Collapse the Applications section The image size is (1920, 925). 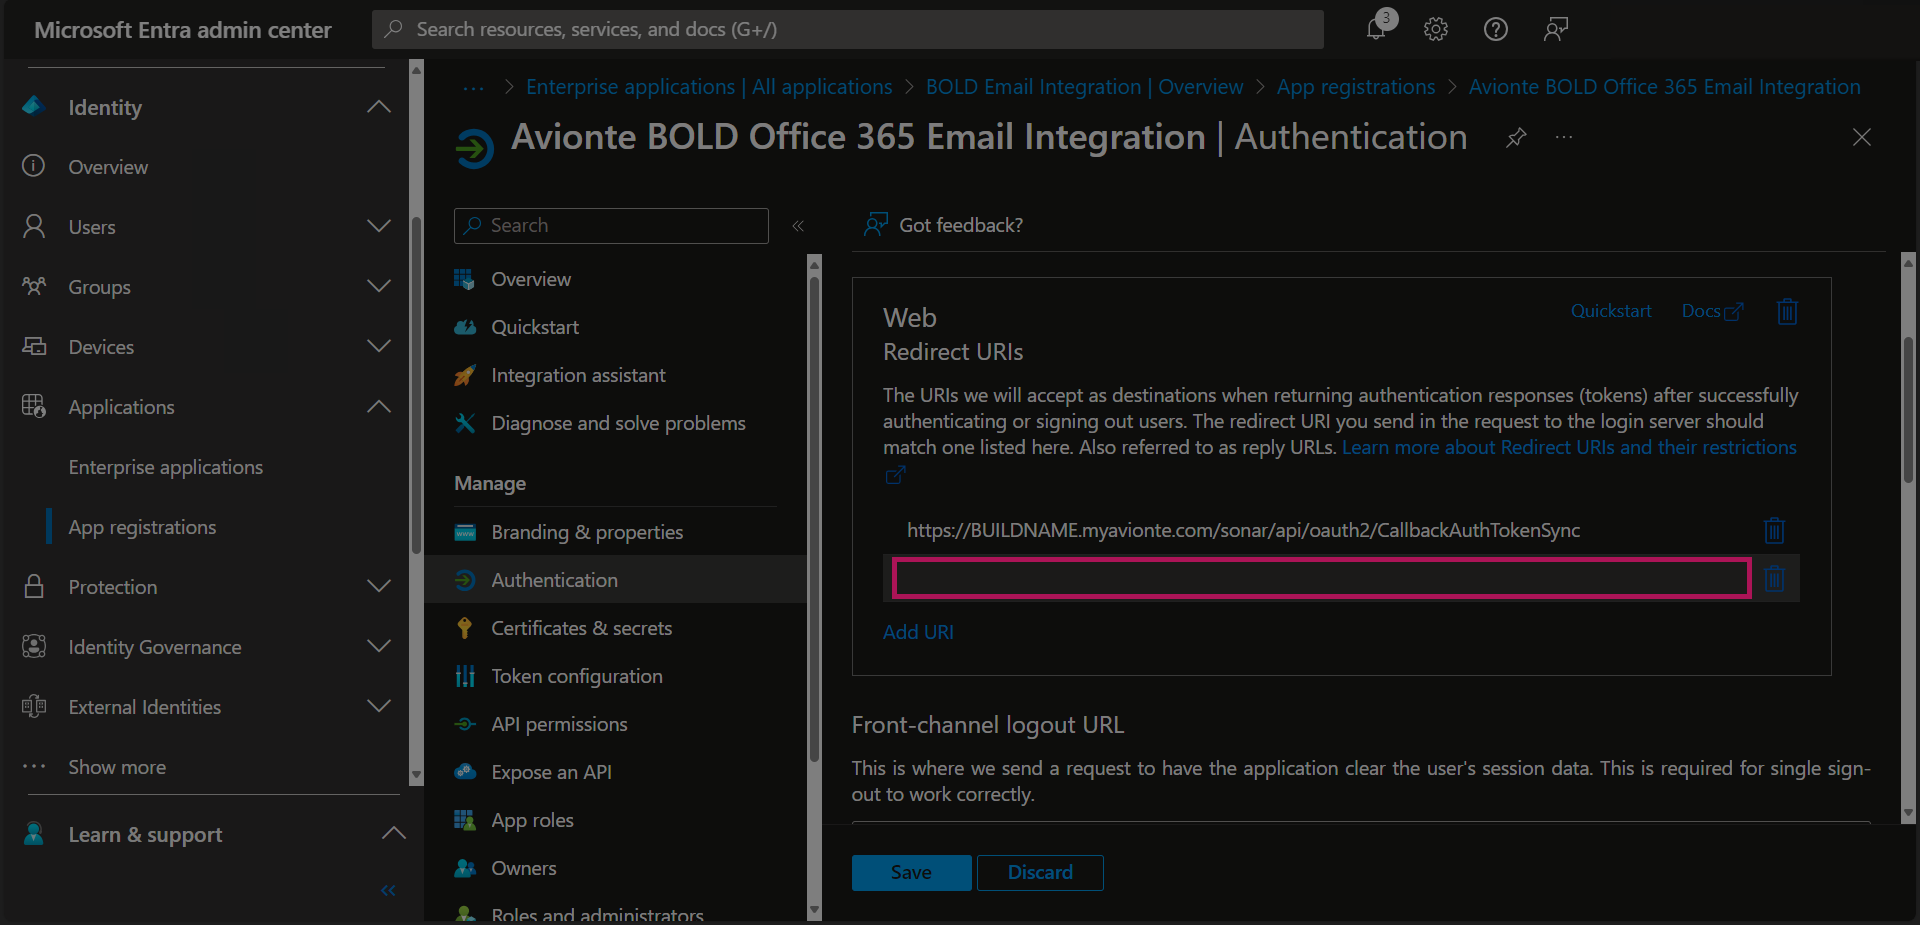tap(379, 407)
